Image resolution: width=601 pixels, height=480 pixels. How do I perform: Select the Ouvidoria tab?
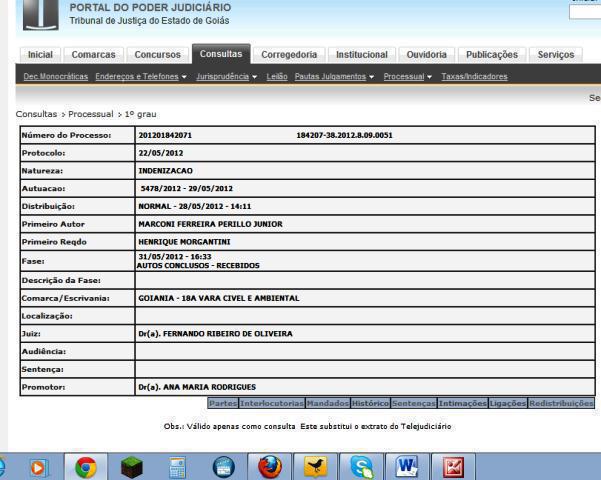[x=428, y=55]
